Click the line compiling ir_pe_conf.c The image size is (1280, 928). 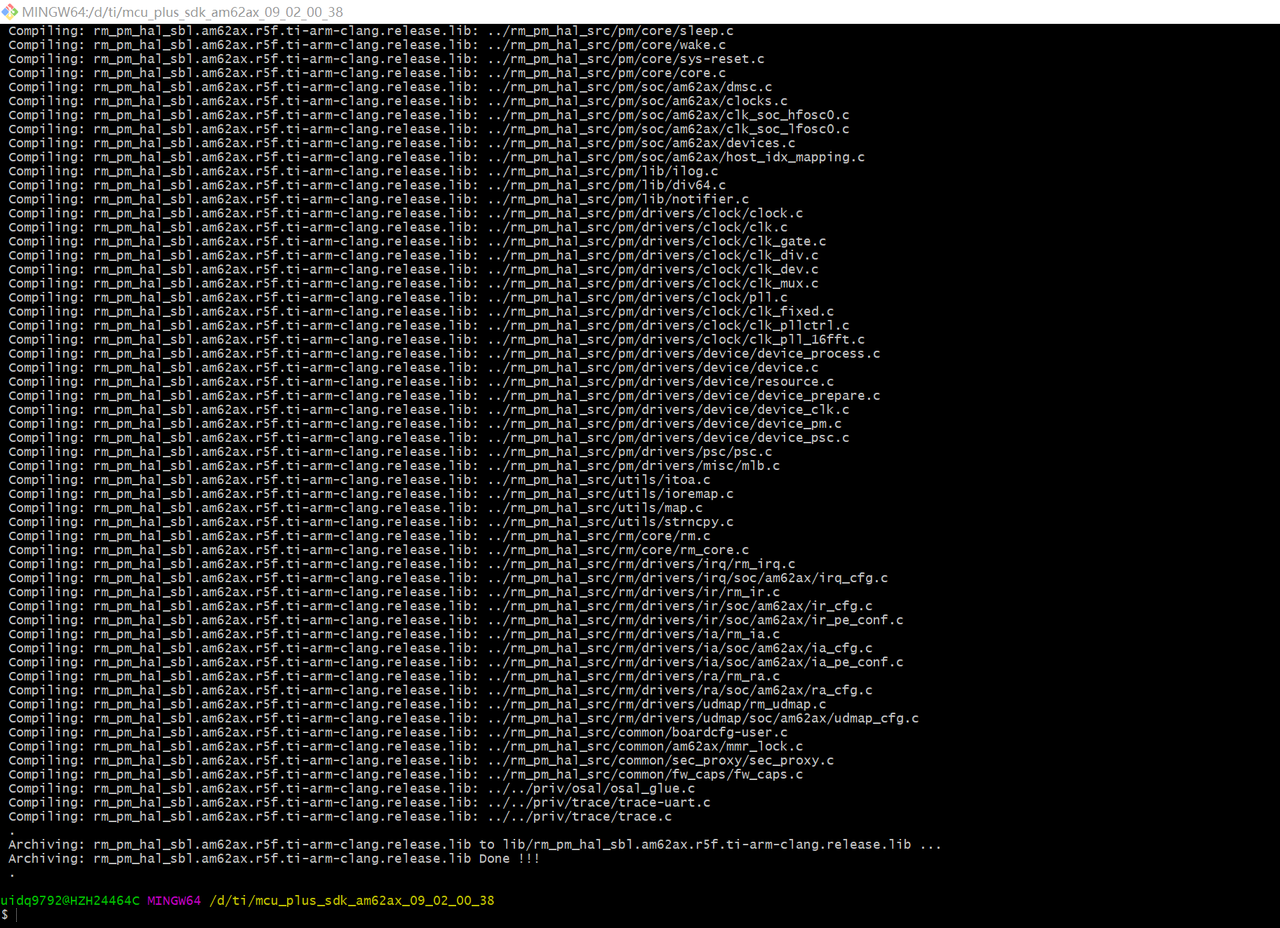coord(456,619)
